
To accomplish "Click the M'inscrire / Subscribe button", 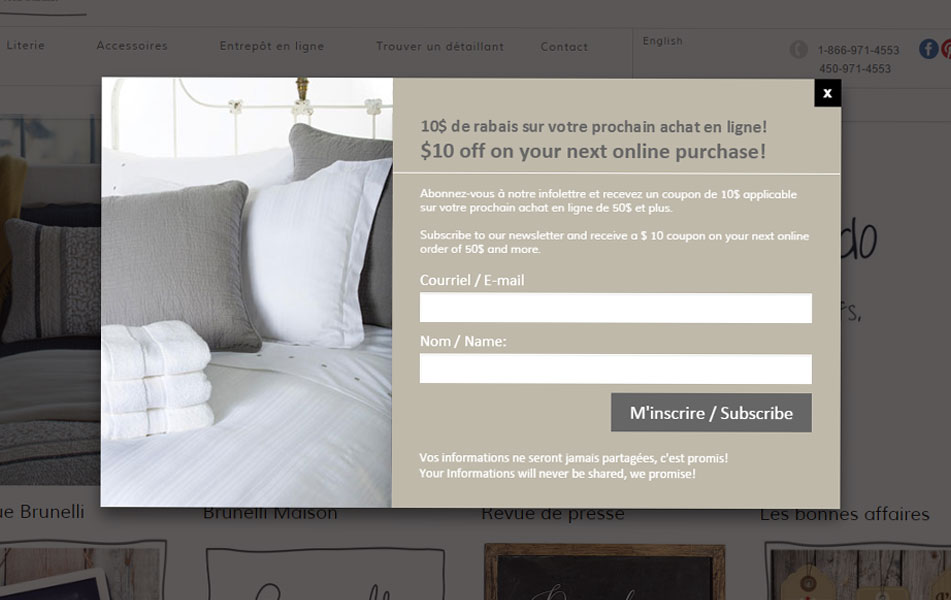I will click(x=711, y=413).
